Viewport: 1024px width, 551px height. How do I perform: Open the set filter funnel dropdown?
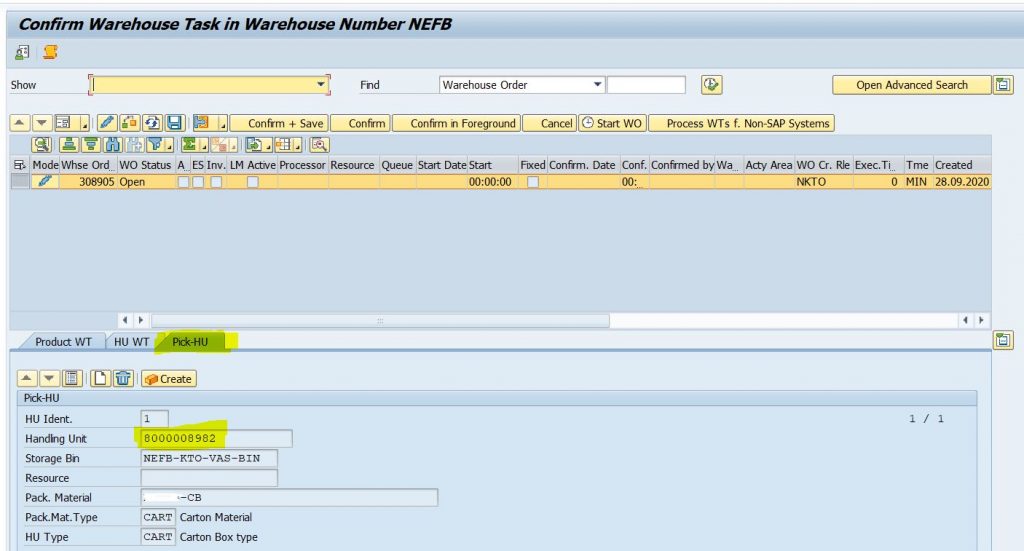169,146
